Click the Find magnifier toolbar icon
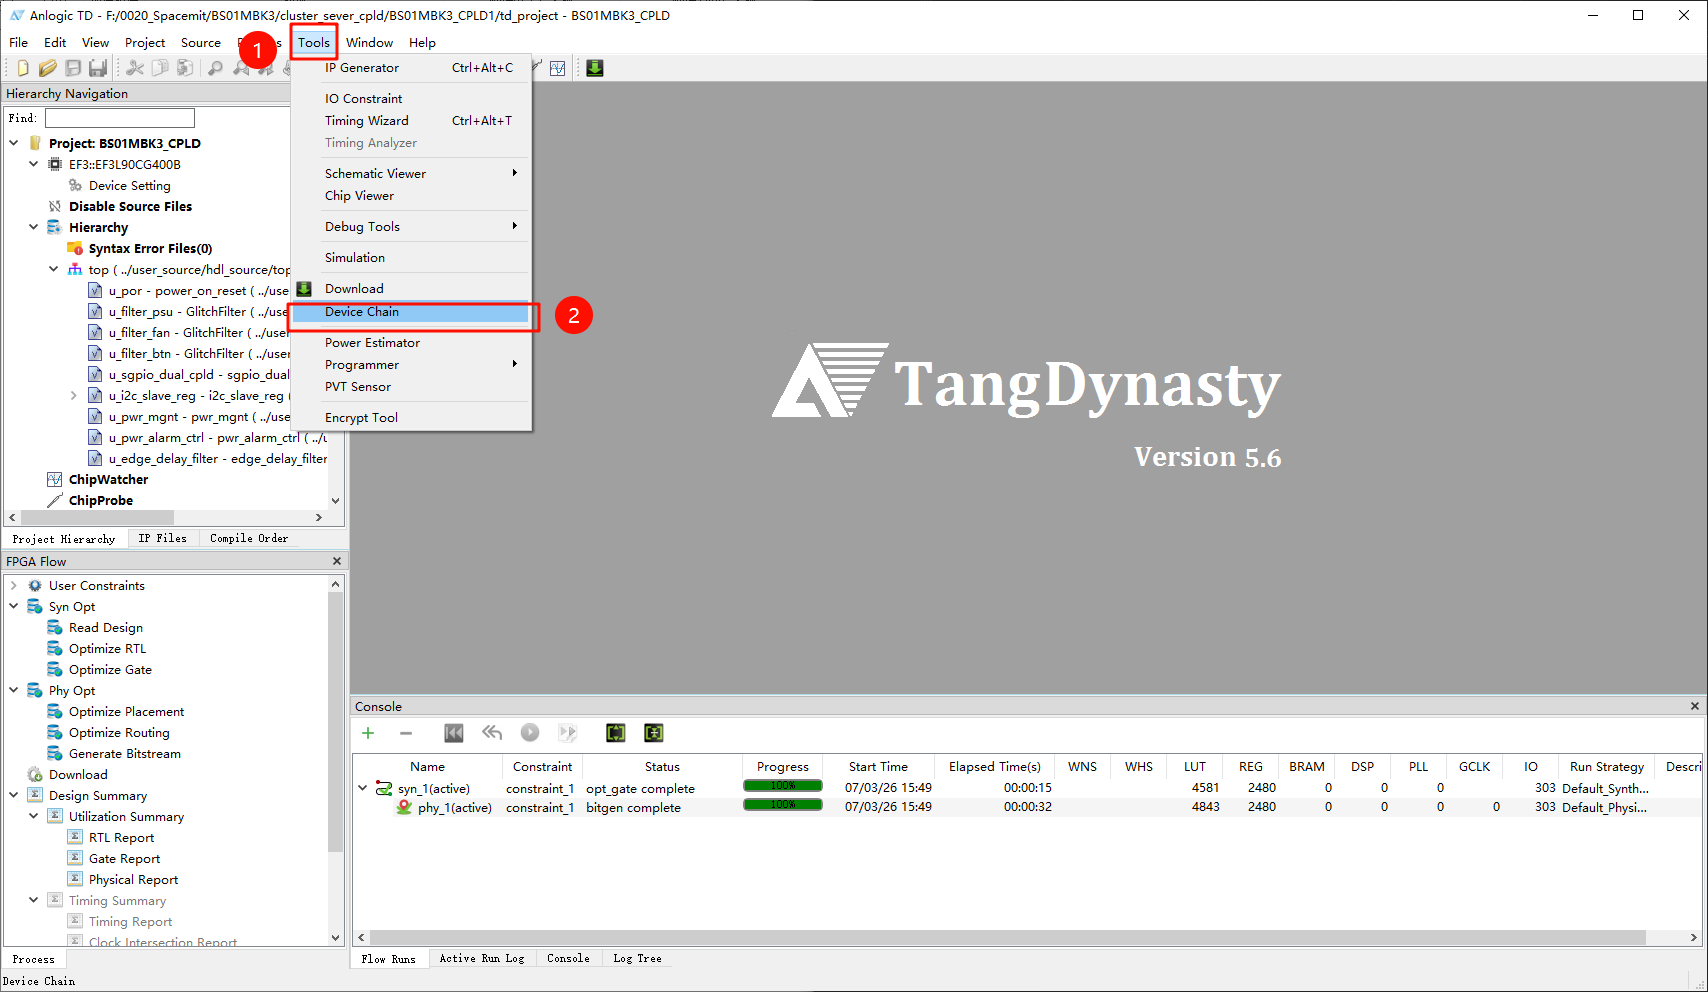The width and height of the screenshot is (1708, 992). pos(215,68)
